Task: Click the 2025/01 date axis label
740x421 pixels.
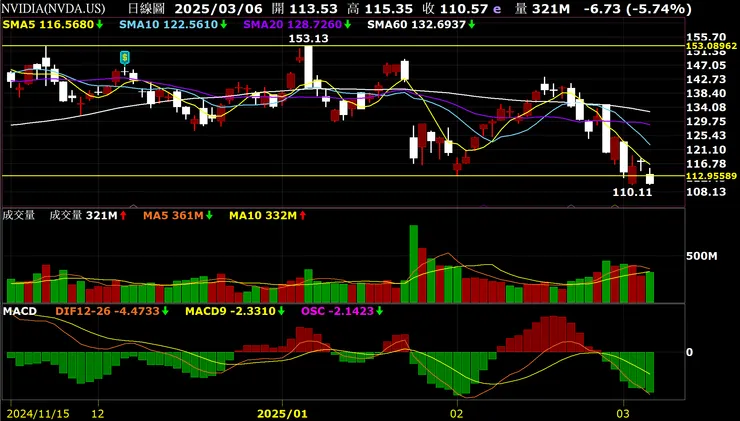Action: (x=282, y=414)
